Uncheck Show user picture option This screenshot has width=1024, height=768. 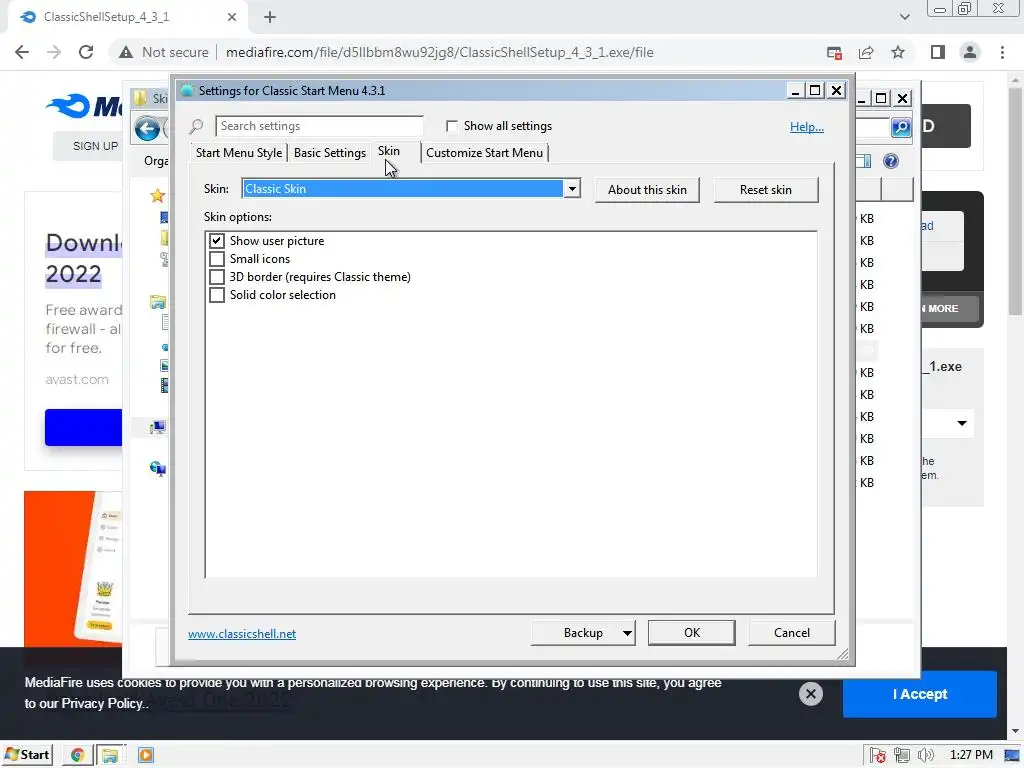[217, 240]
